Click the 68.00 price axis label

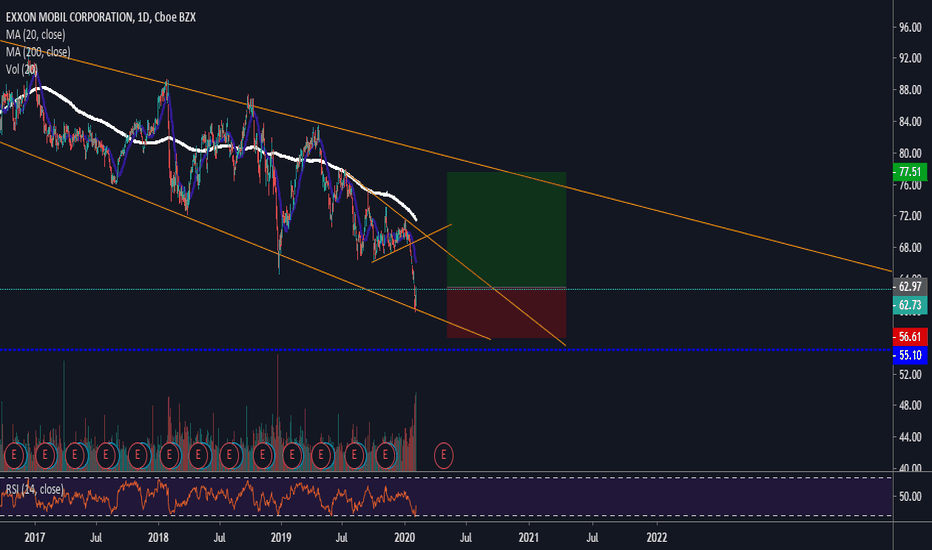coord(910,247)
